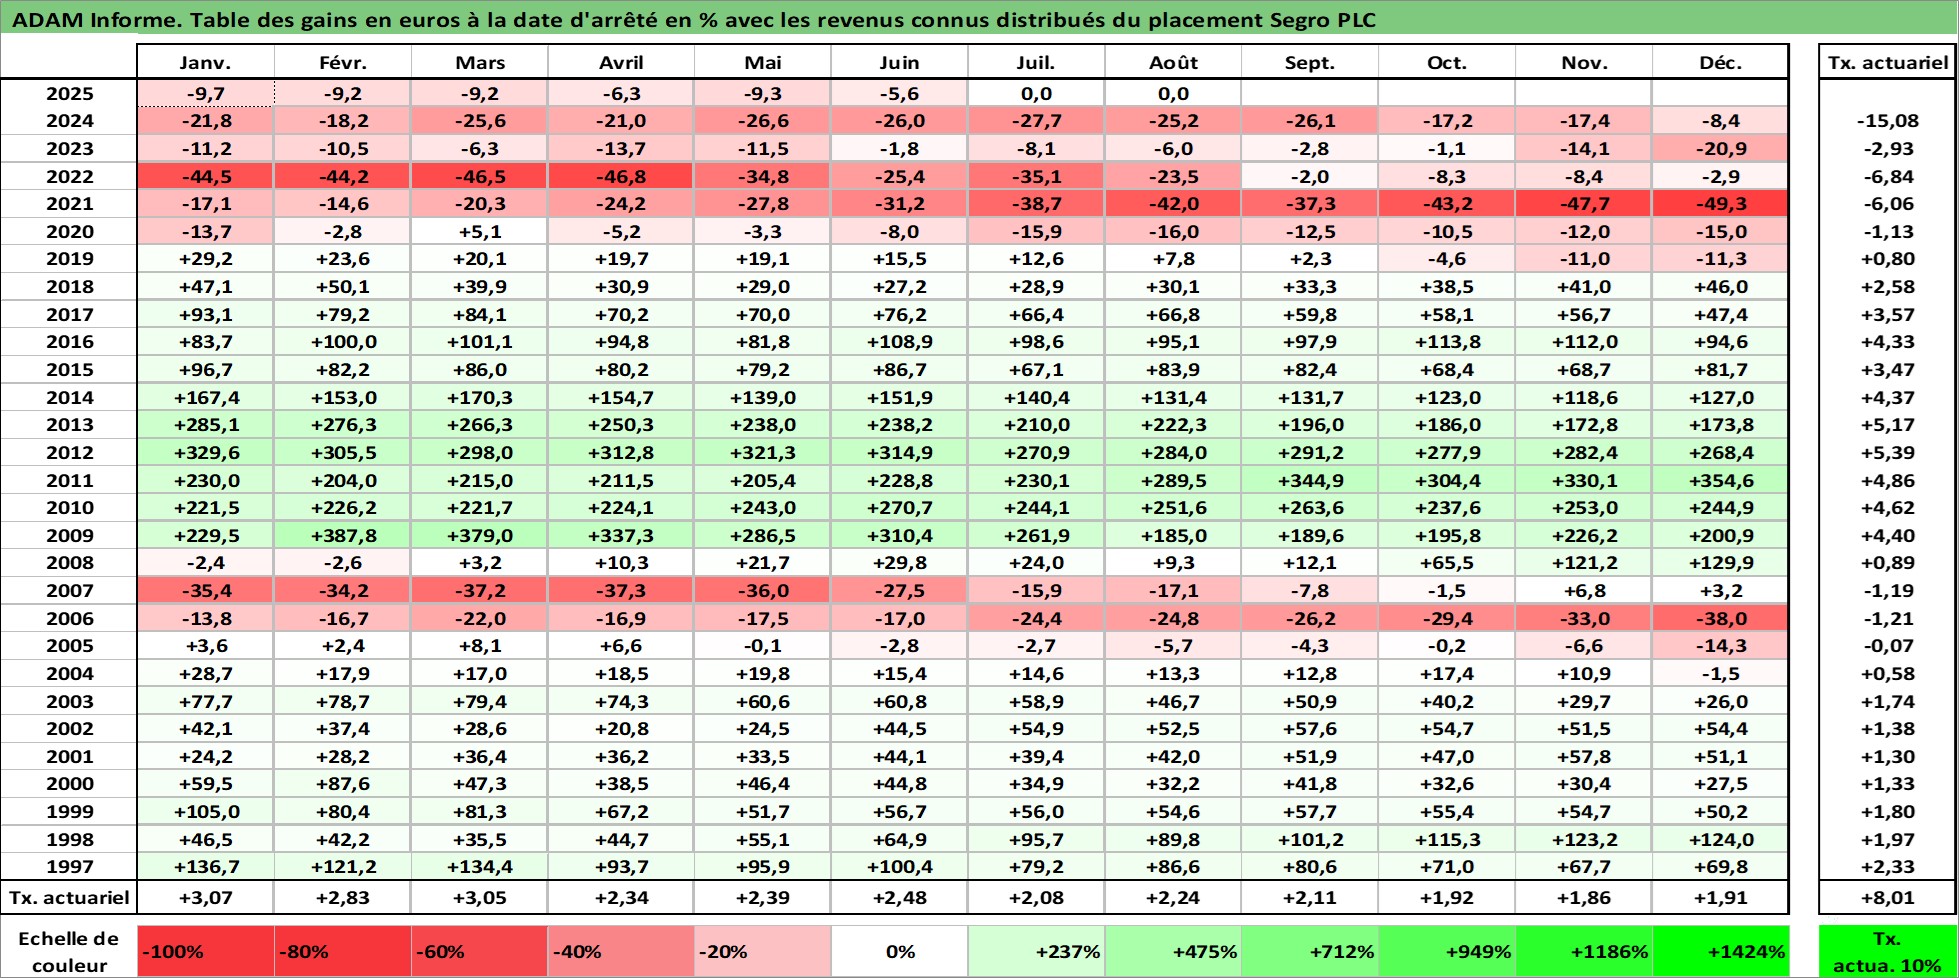
Task: Click cell -46,8 in the 2022 row
Action: tap(621, 177)
